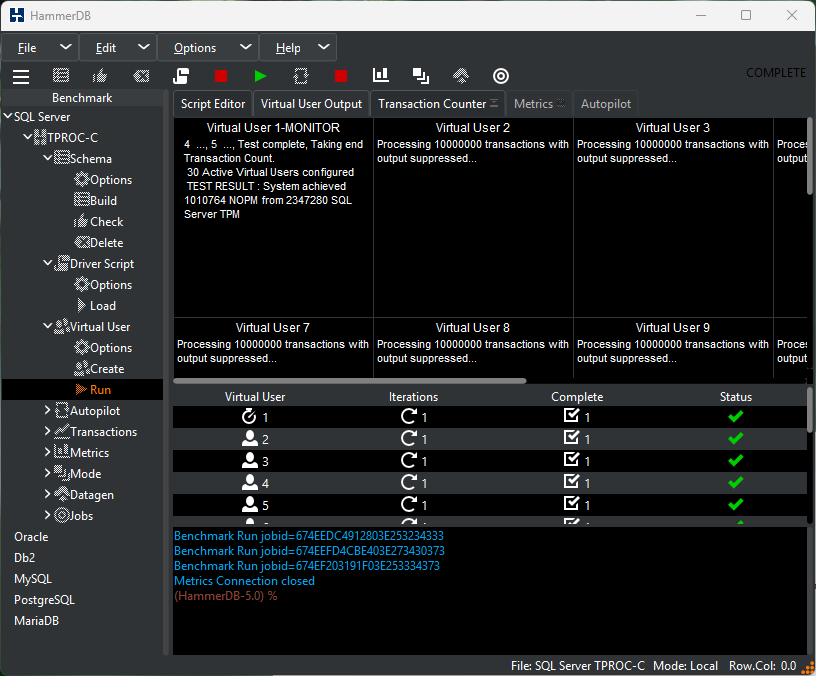Click the second red stop square icon
Viewport: 816px width, 676px height.
coord(341,76)
